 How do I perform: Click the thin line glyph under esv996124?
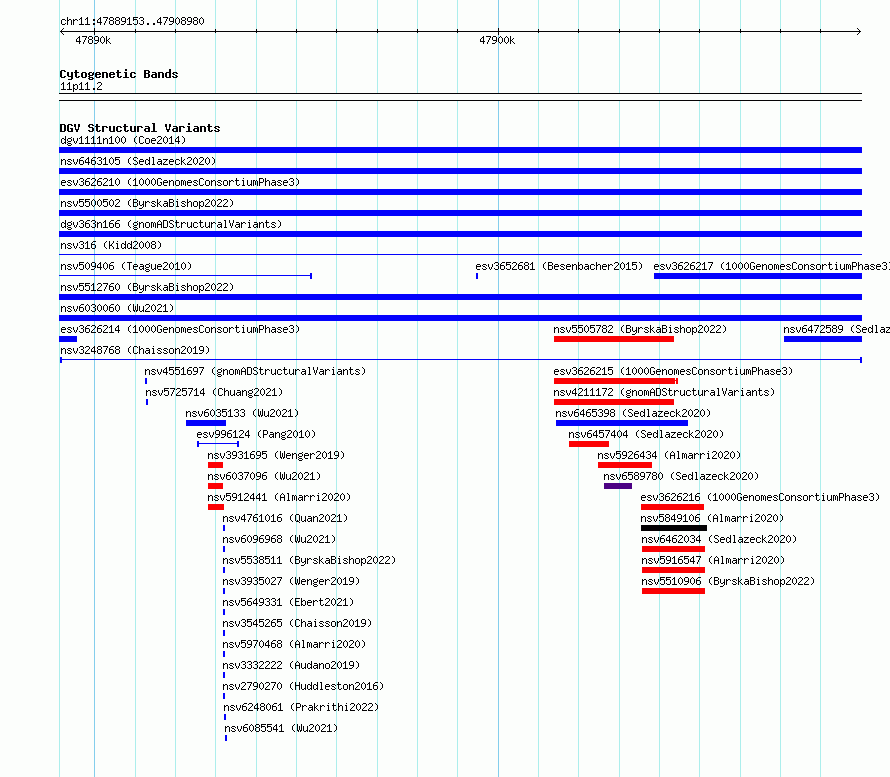(218, 444)
